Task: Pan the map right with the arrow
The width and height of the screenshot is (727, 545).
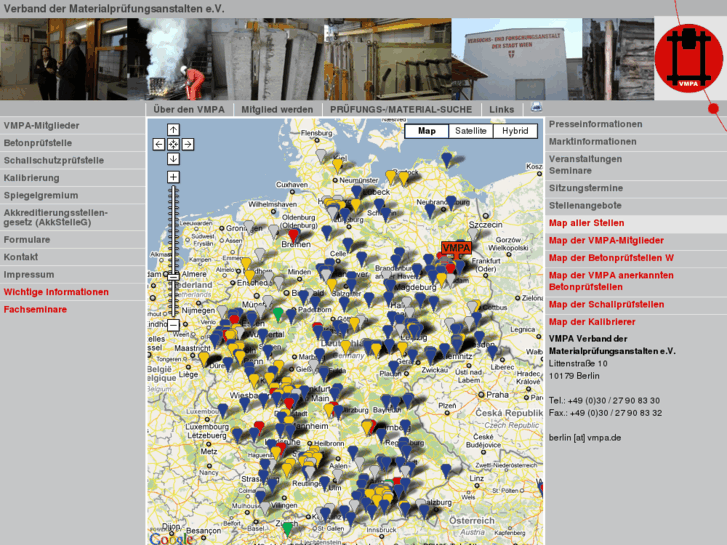Action: pyautogui.click(x=188, y=144)
